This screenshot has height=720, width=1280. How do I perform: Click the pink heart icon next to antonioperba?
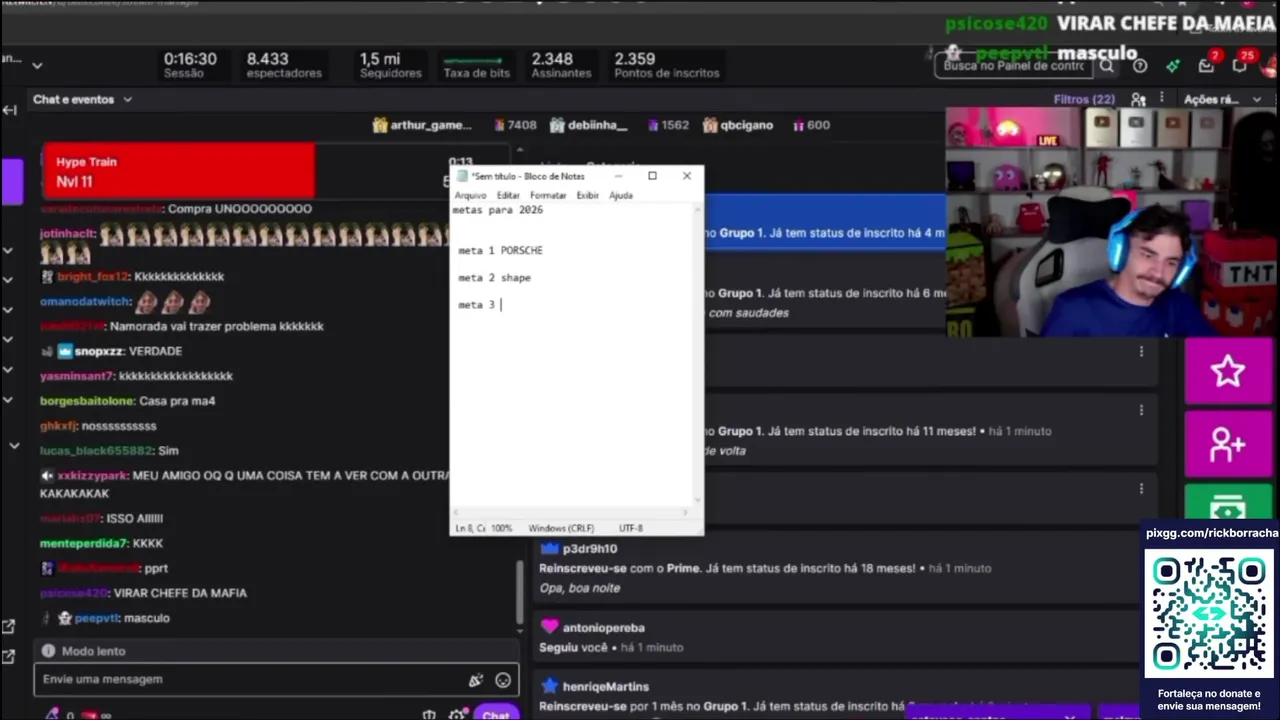coord(549,627)
